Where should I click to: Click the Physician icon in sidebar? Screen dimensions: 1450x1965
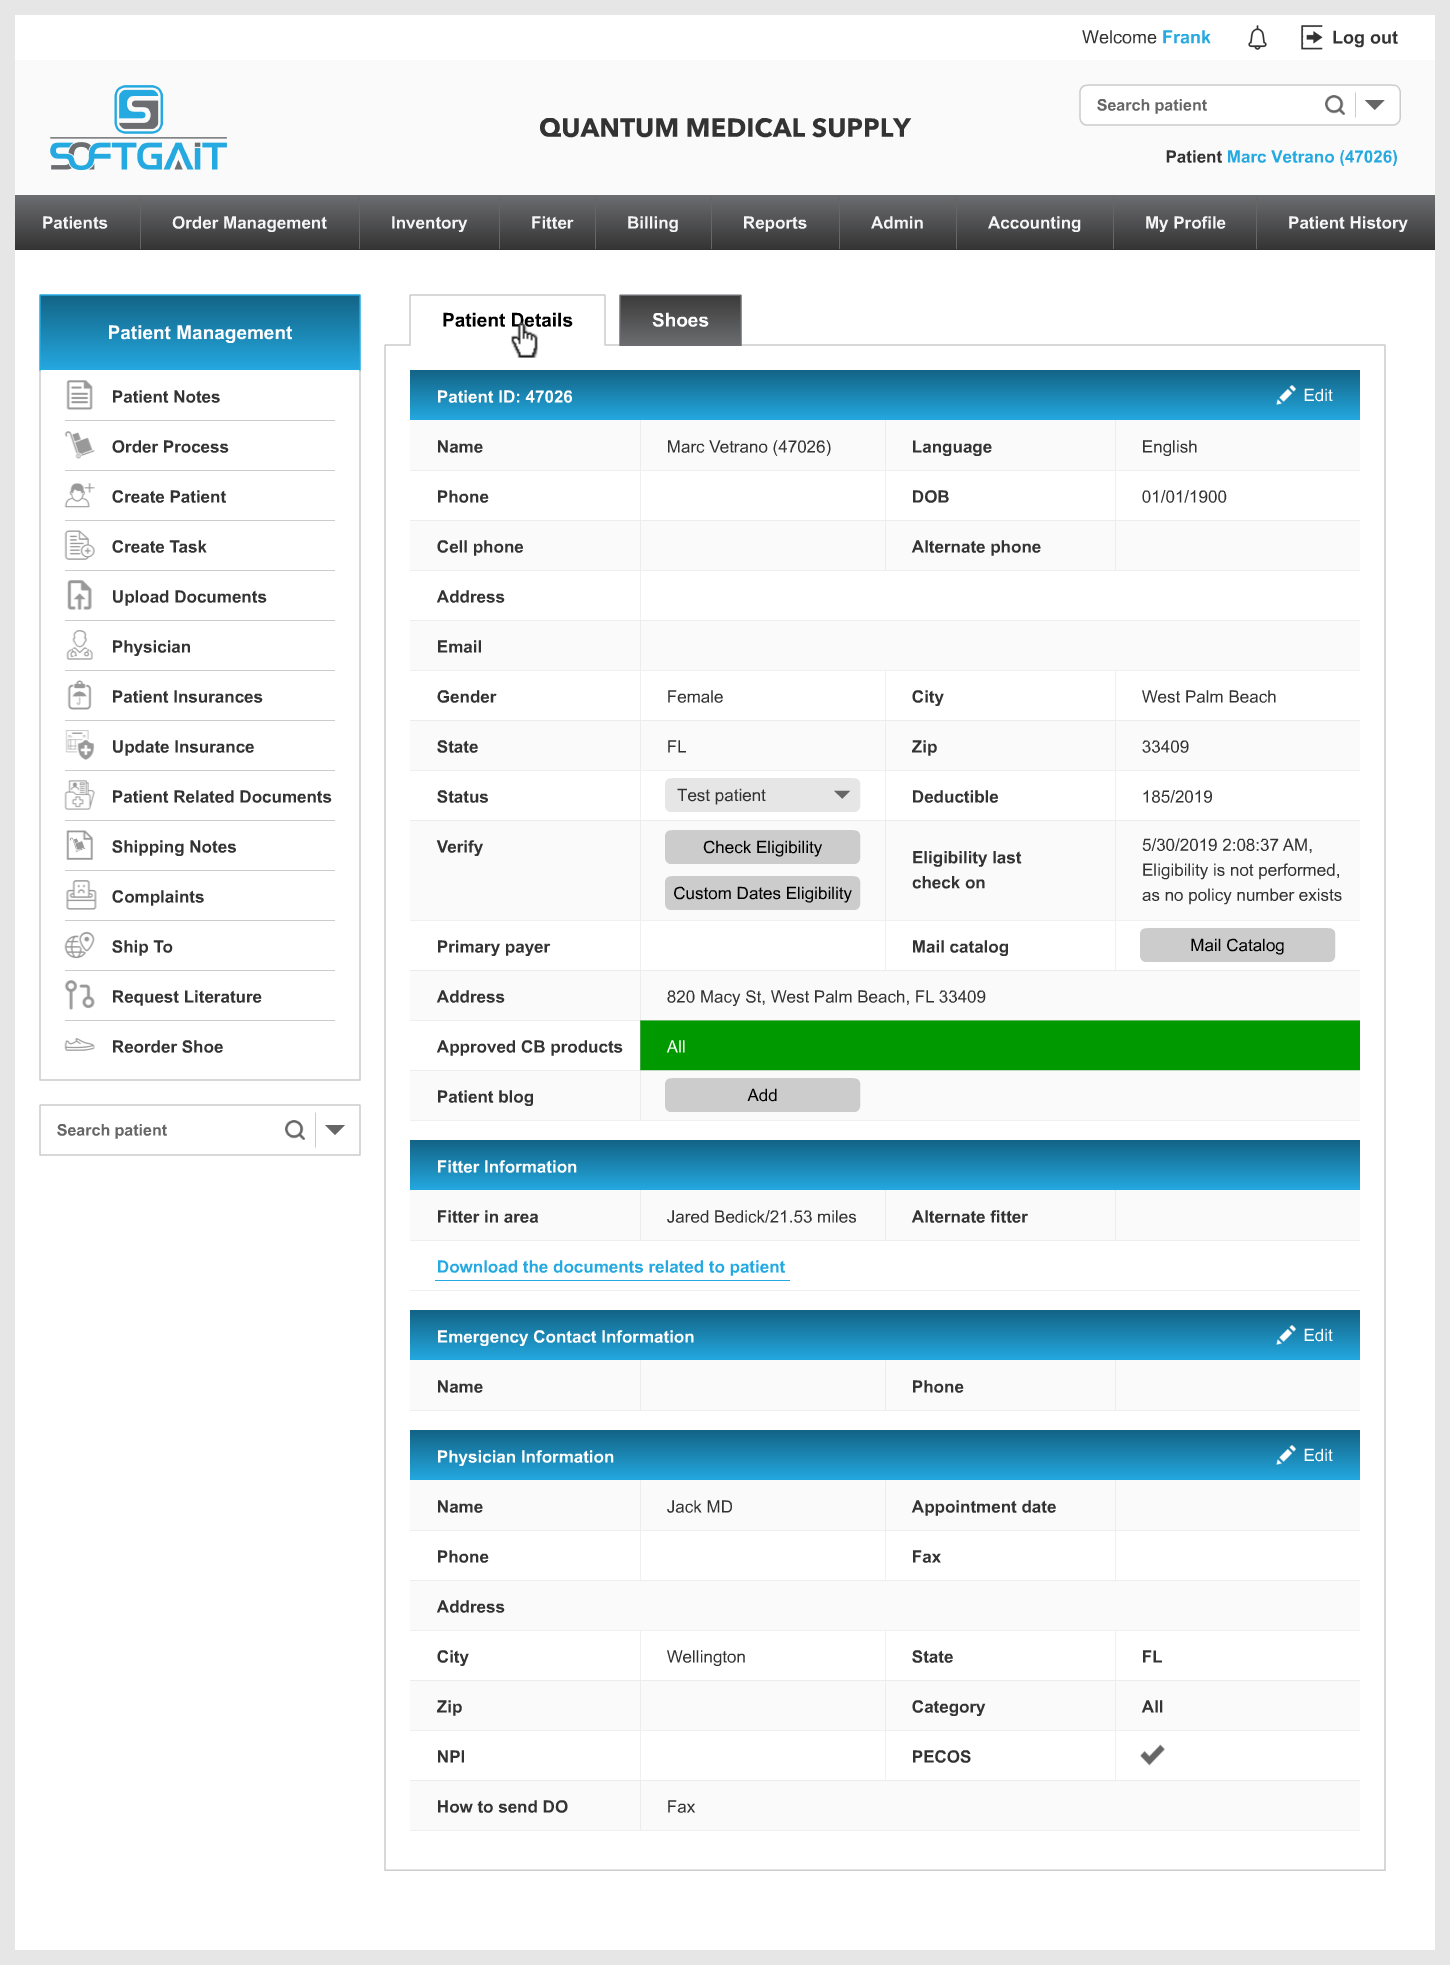click(80, 646)
